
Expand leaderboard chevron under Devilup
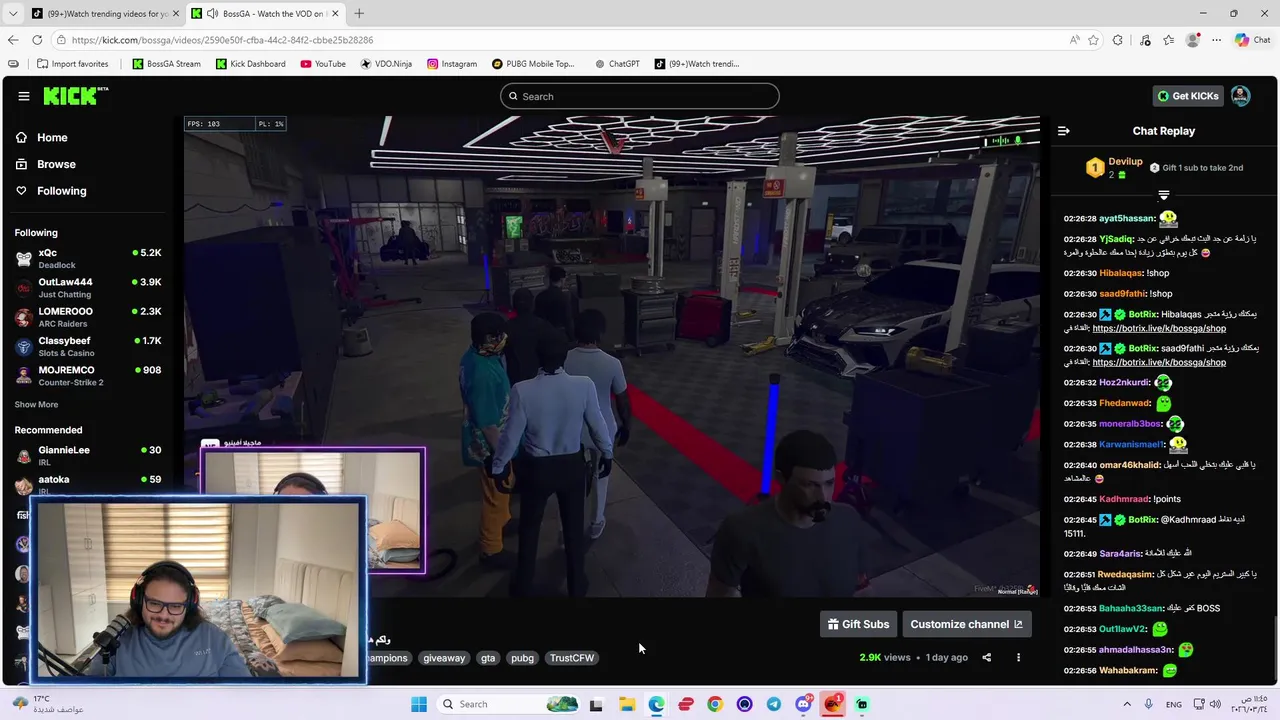1163,195
